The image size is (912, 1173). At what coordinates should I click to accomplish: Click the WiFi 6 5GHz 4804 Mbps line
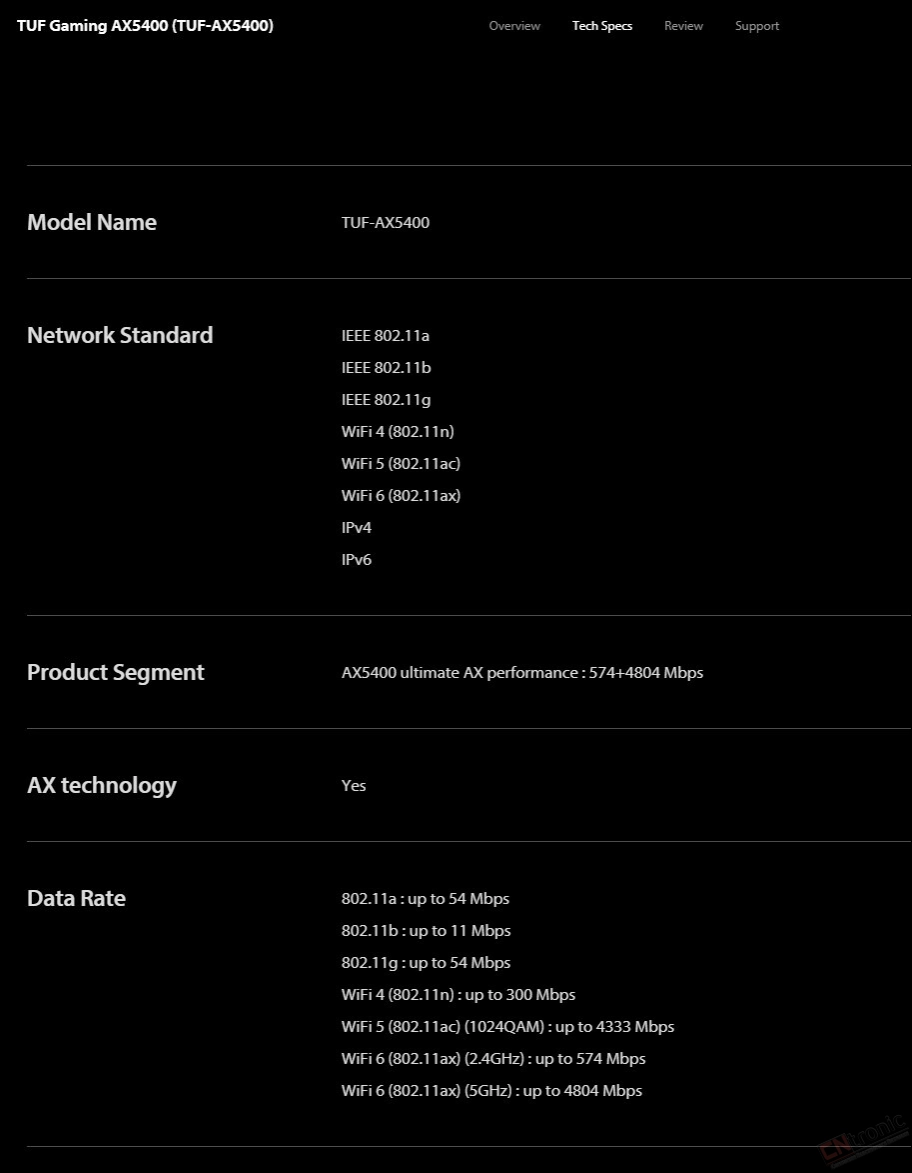tap(492, 1091)
